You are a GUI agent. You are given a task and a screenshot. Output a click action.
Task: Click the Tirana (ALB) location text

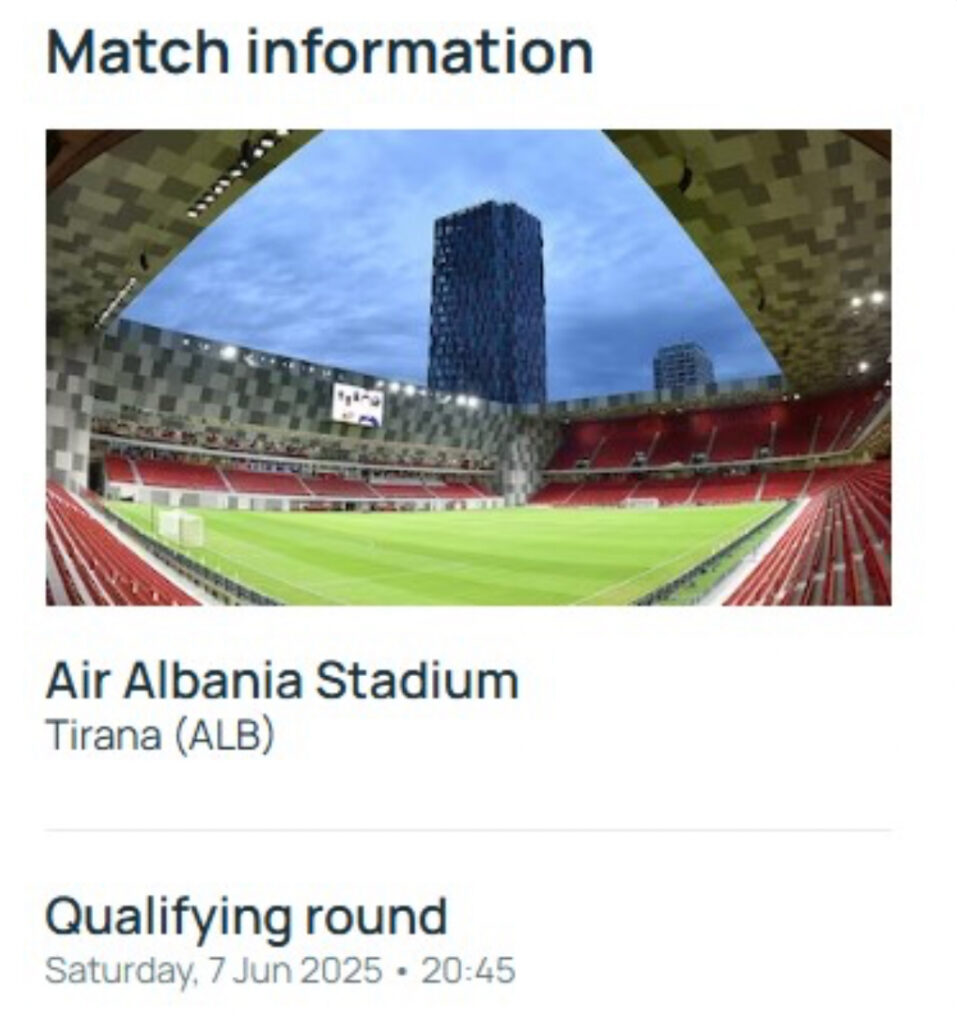click(160, 736)
